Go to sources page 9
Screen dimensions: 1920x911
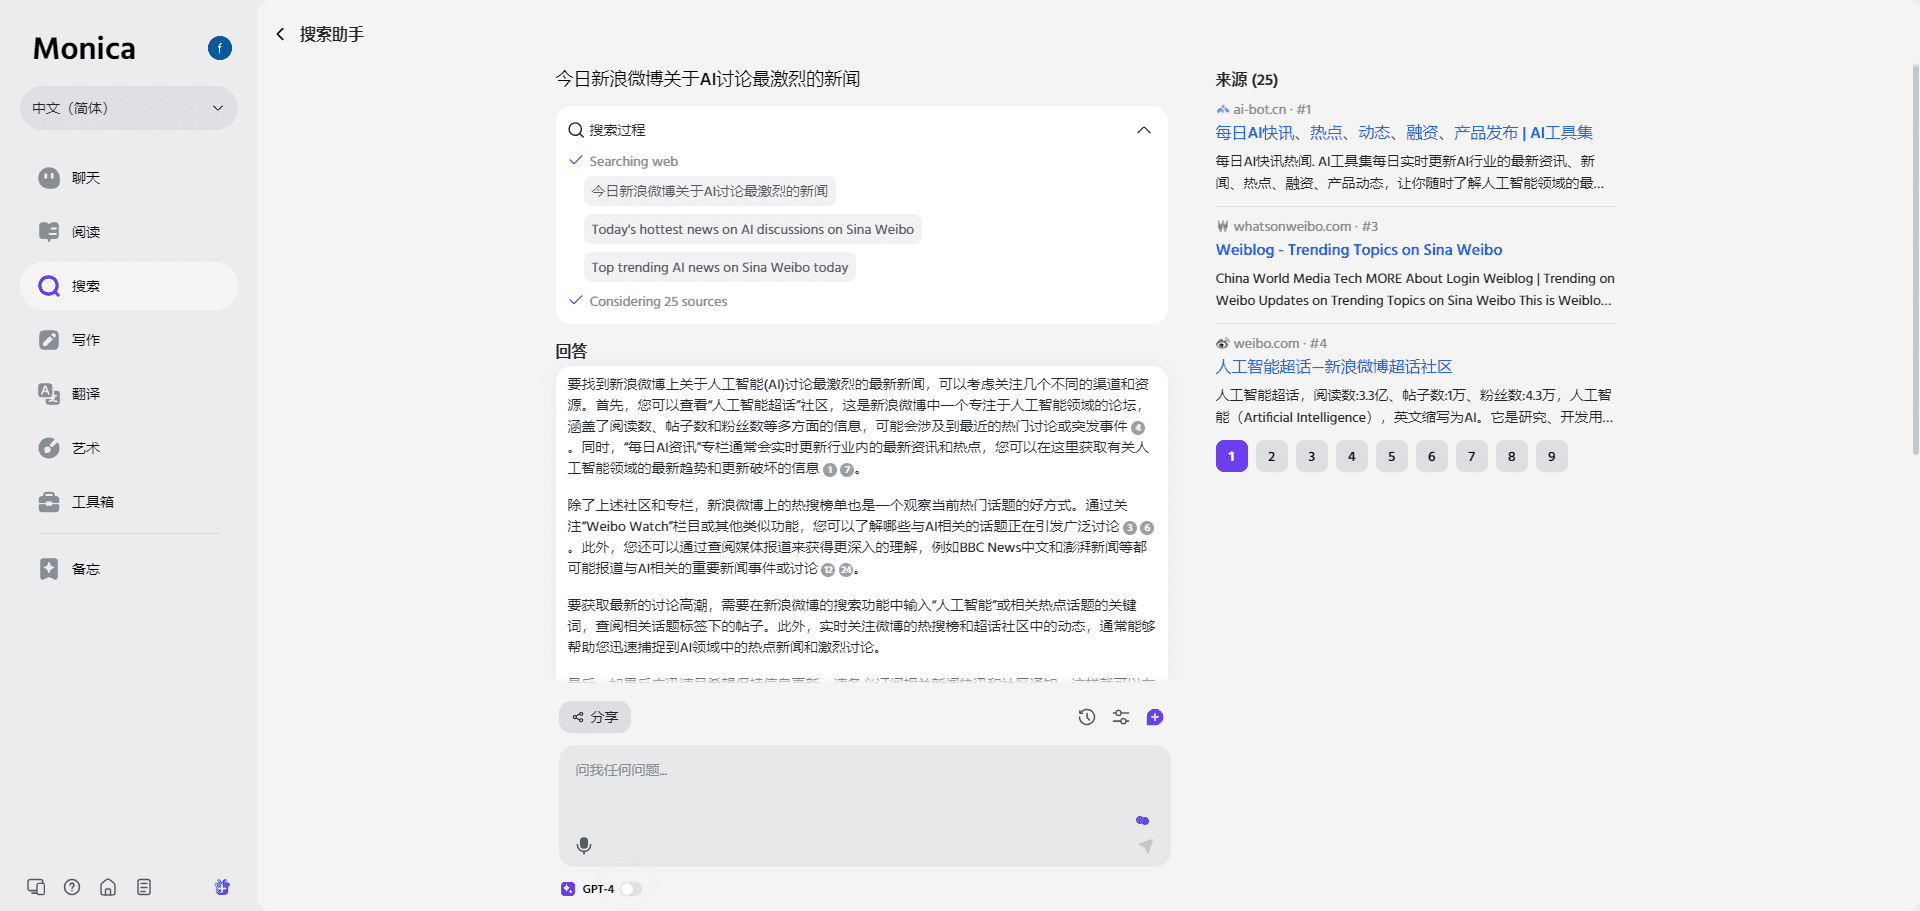1552,456
